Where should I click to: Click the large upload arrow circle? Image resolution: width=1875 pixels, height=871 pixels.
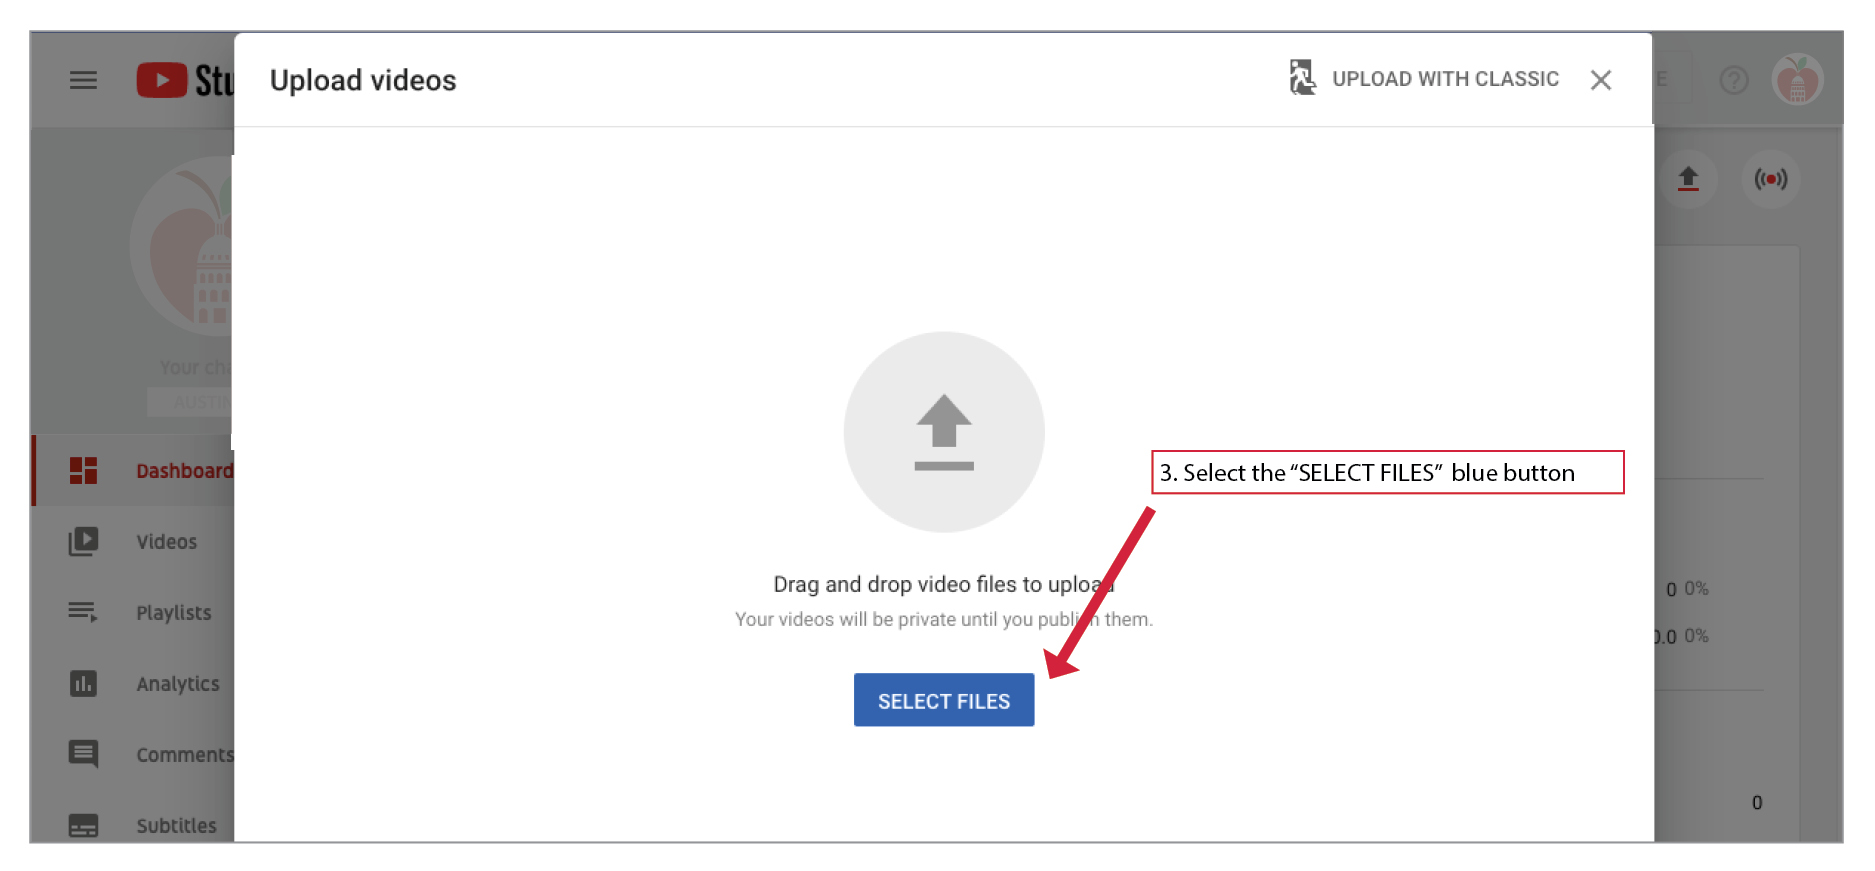tap(943, 432)
